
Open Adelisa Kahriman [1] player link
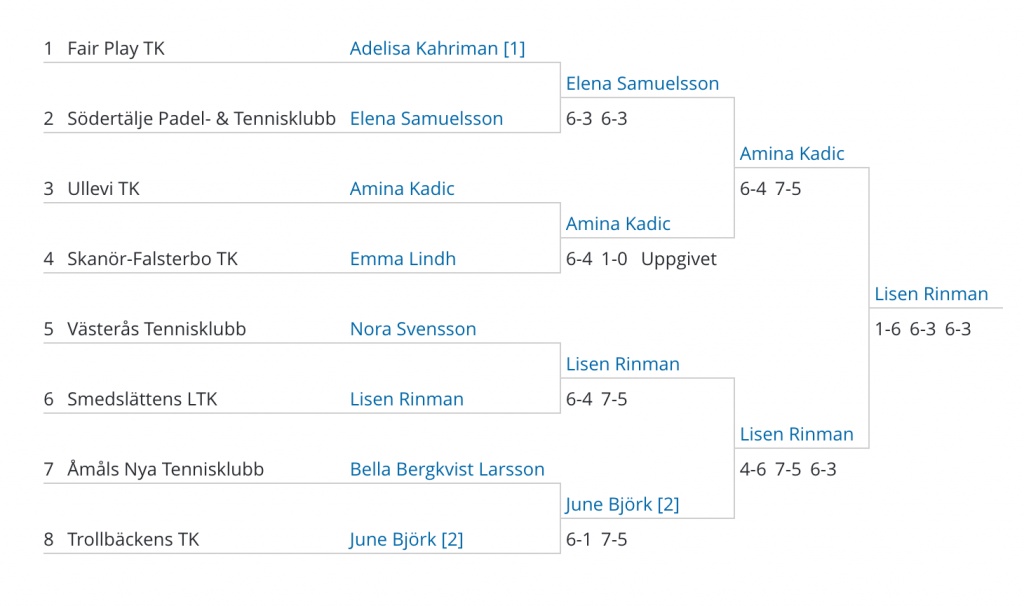[x=437, y=48]
